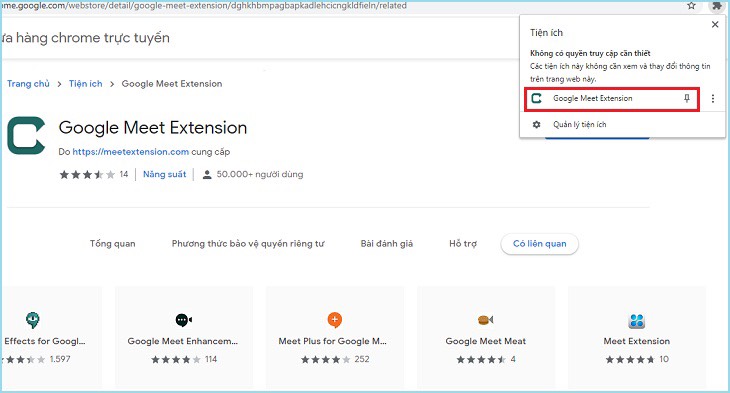Click the gear icon beside Quản lý tiện ích
This screenshot has height=393, width=730.
(537, 125)
